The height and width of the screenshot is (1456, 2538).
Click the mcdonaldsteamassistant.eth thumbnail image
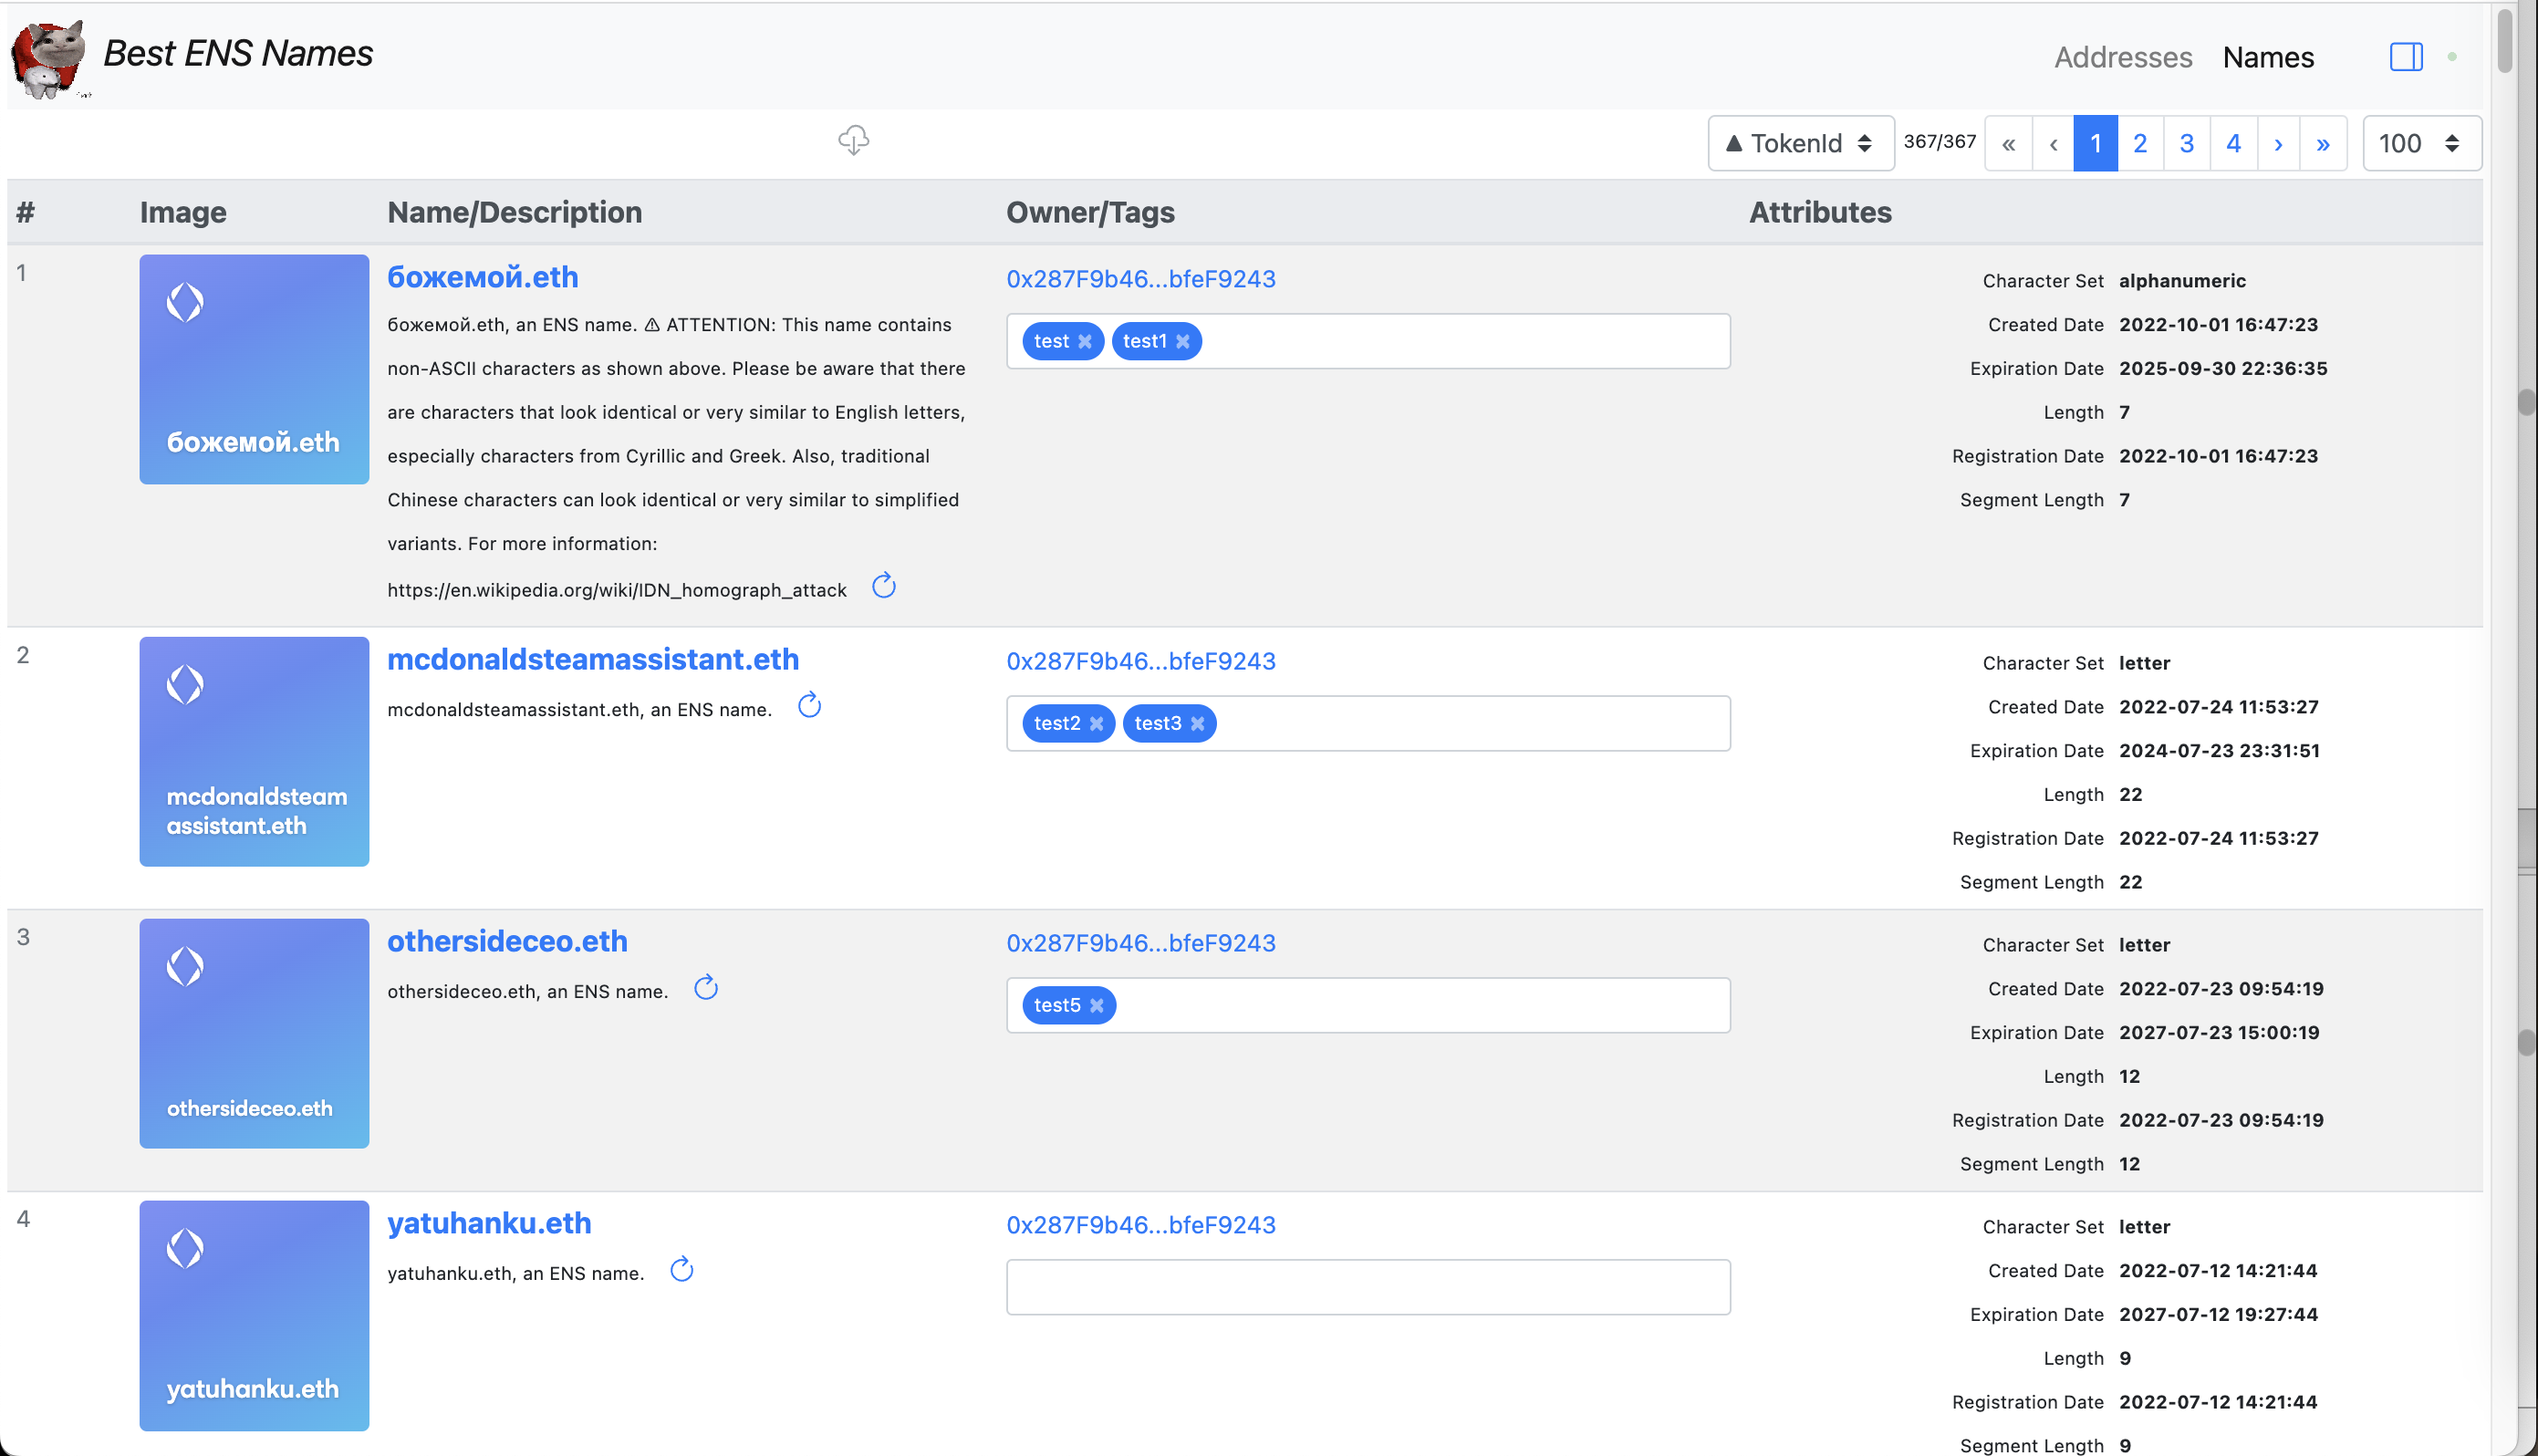pos(254,752)
